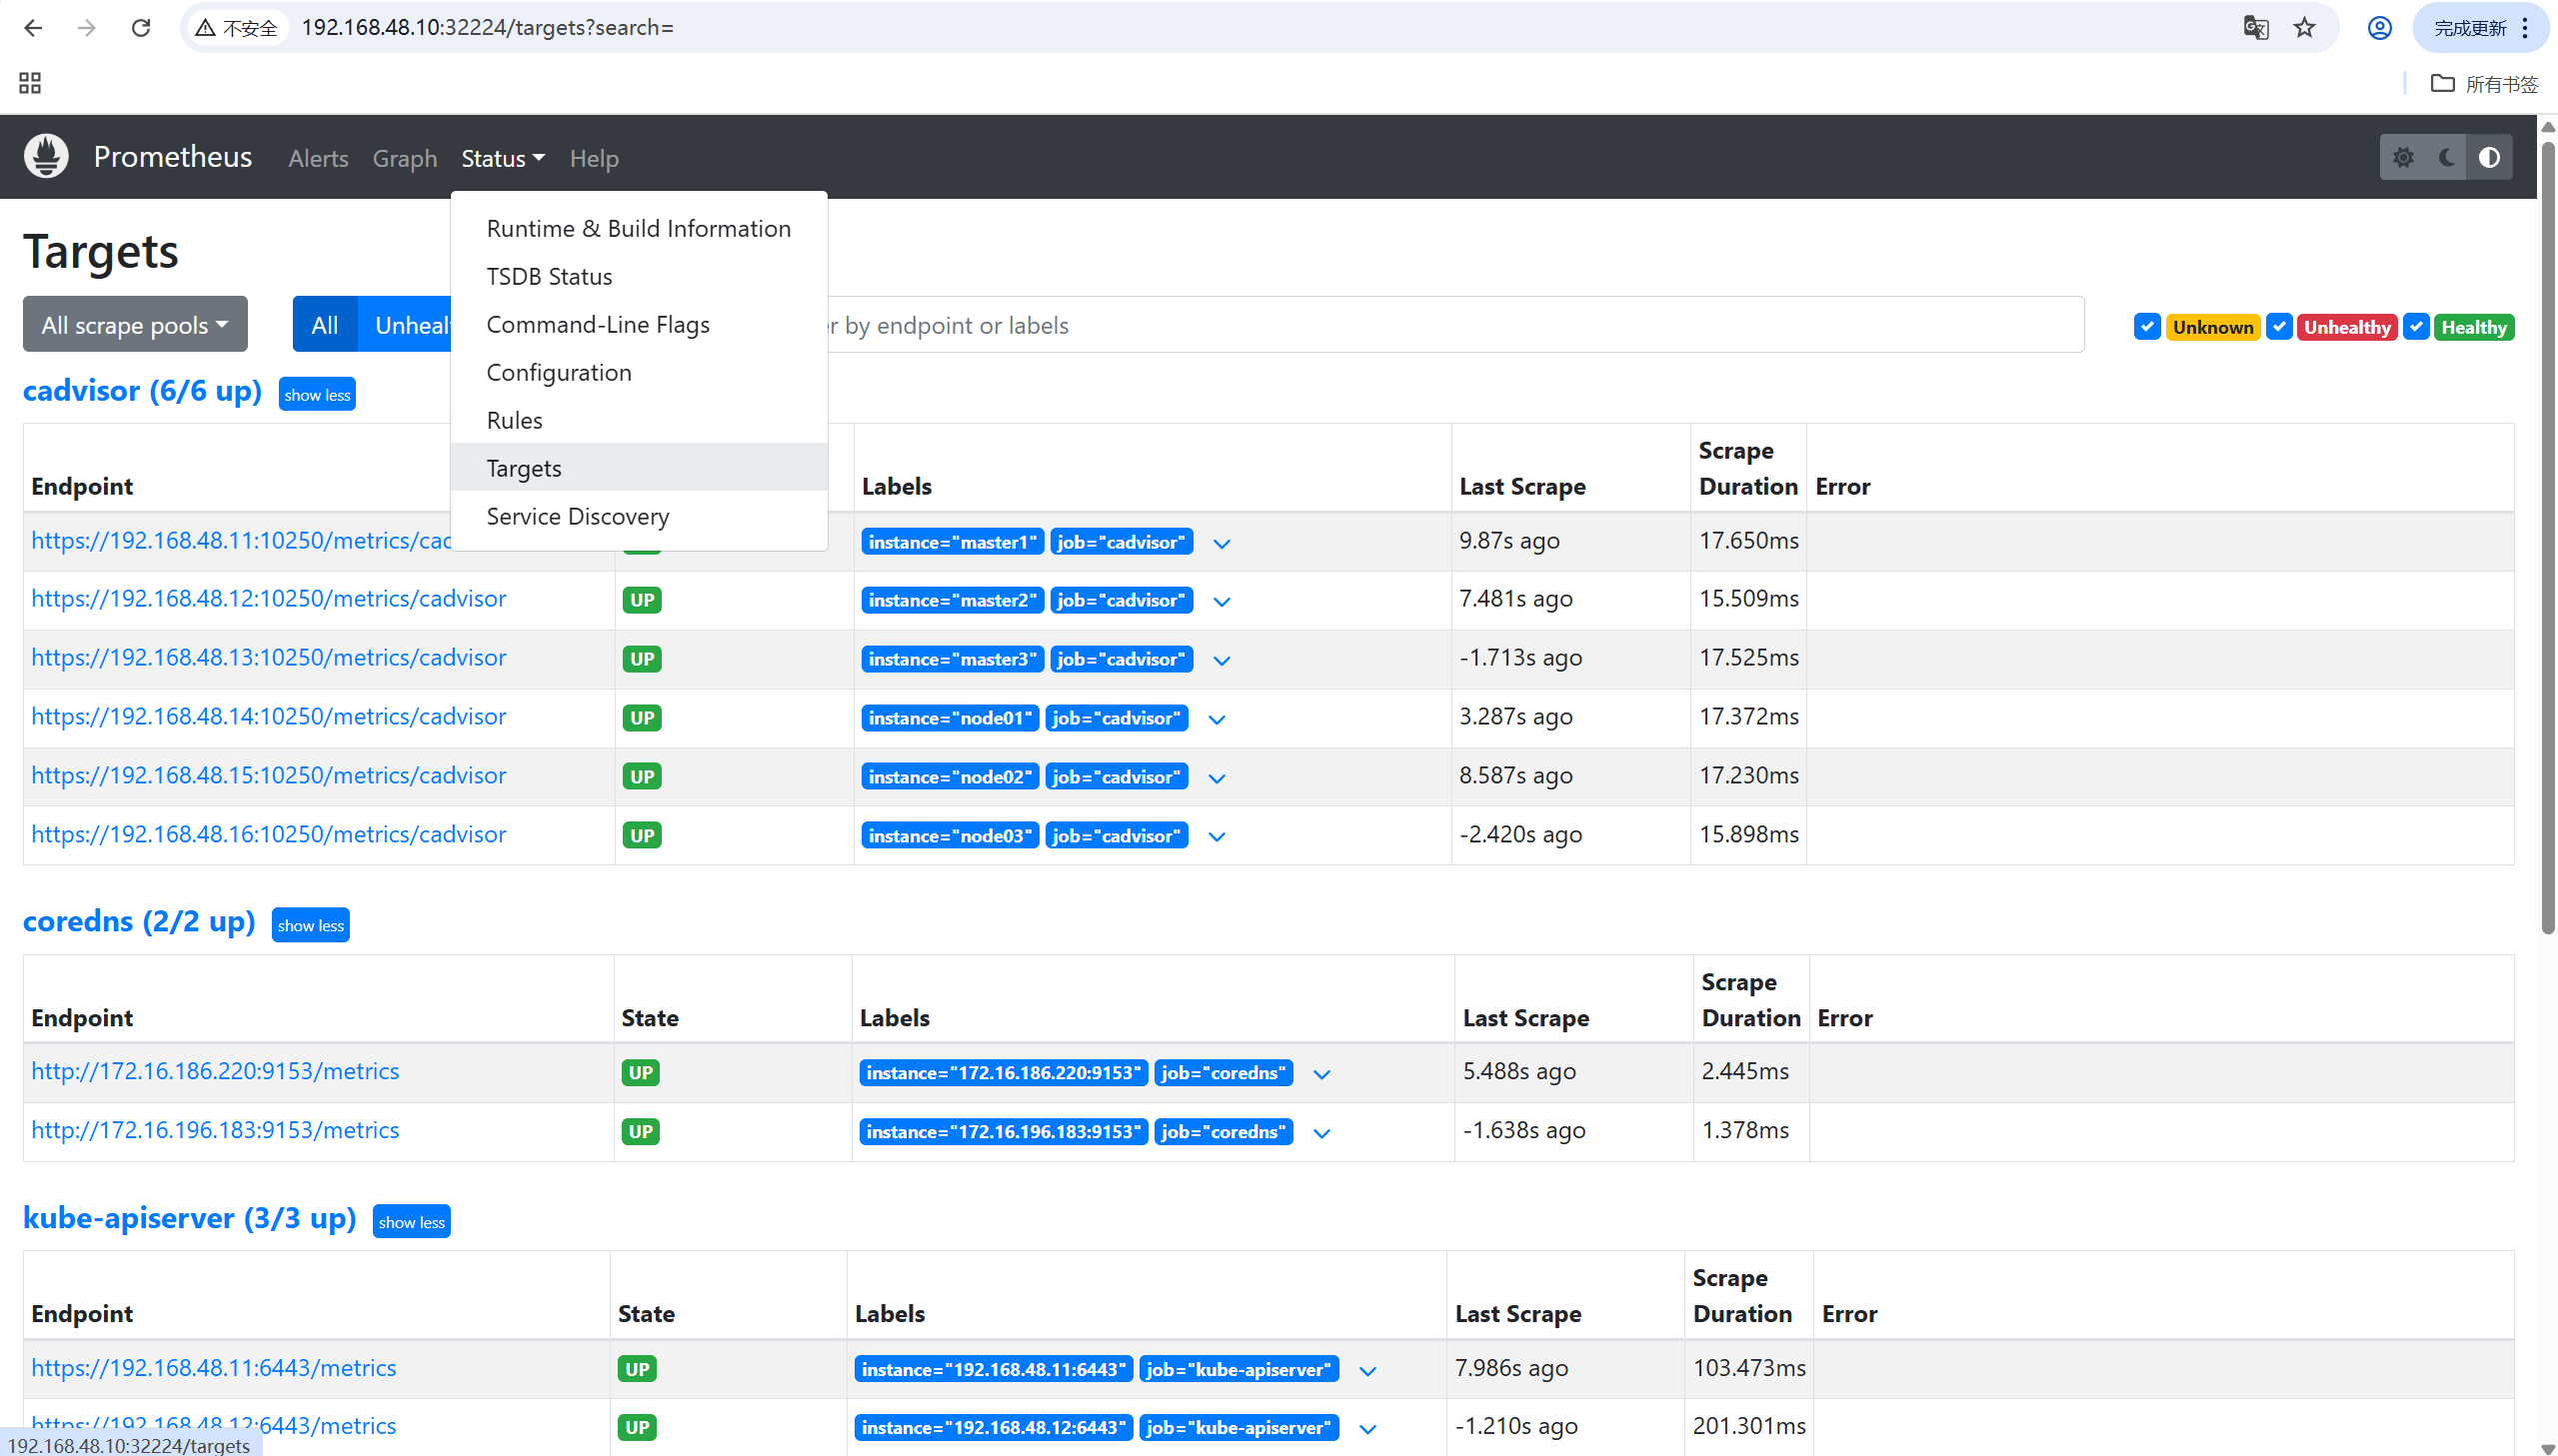The image size is (2558, 1456).
Task: Click the instance="master1" label badge
Action: point(952,543)
